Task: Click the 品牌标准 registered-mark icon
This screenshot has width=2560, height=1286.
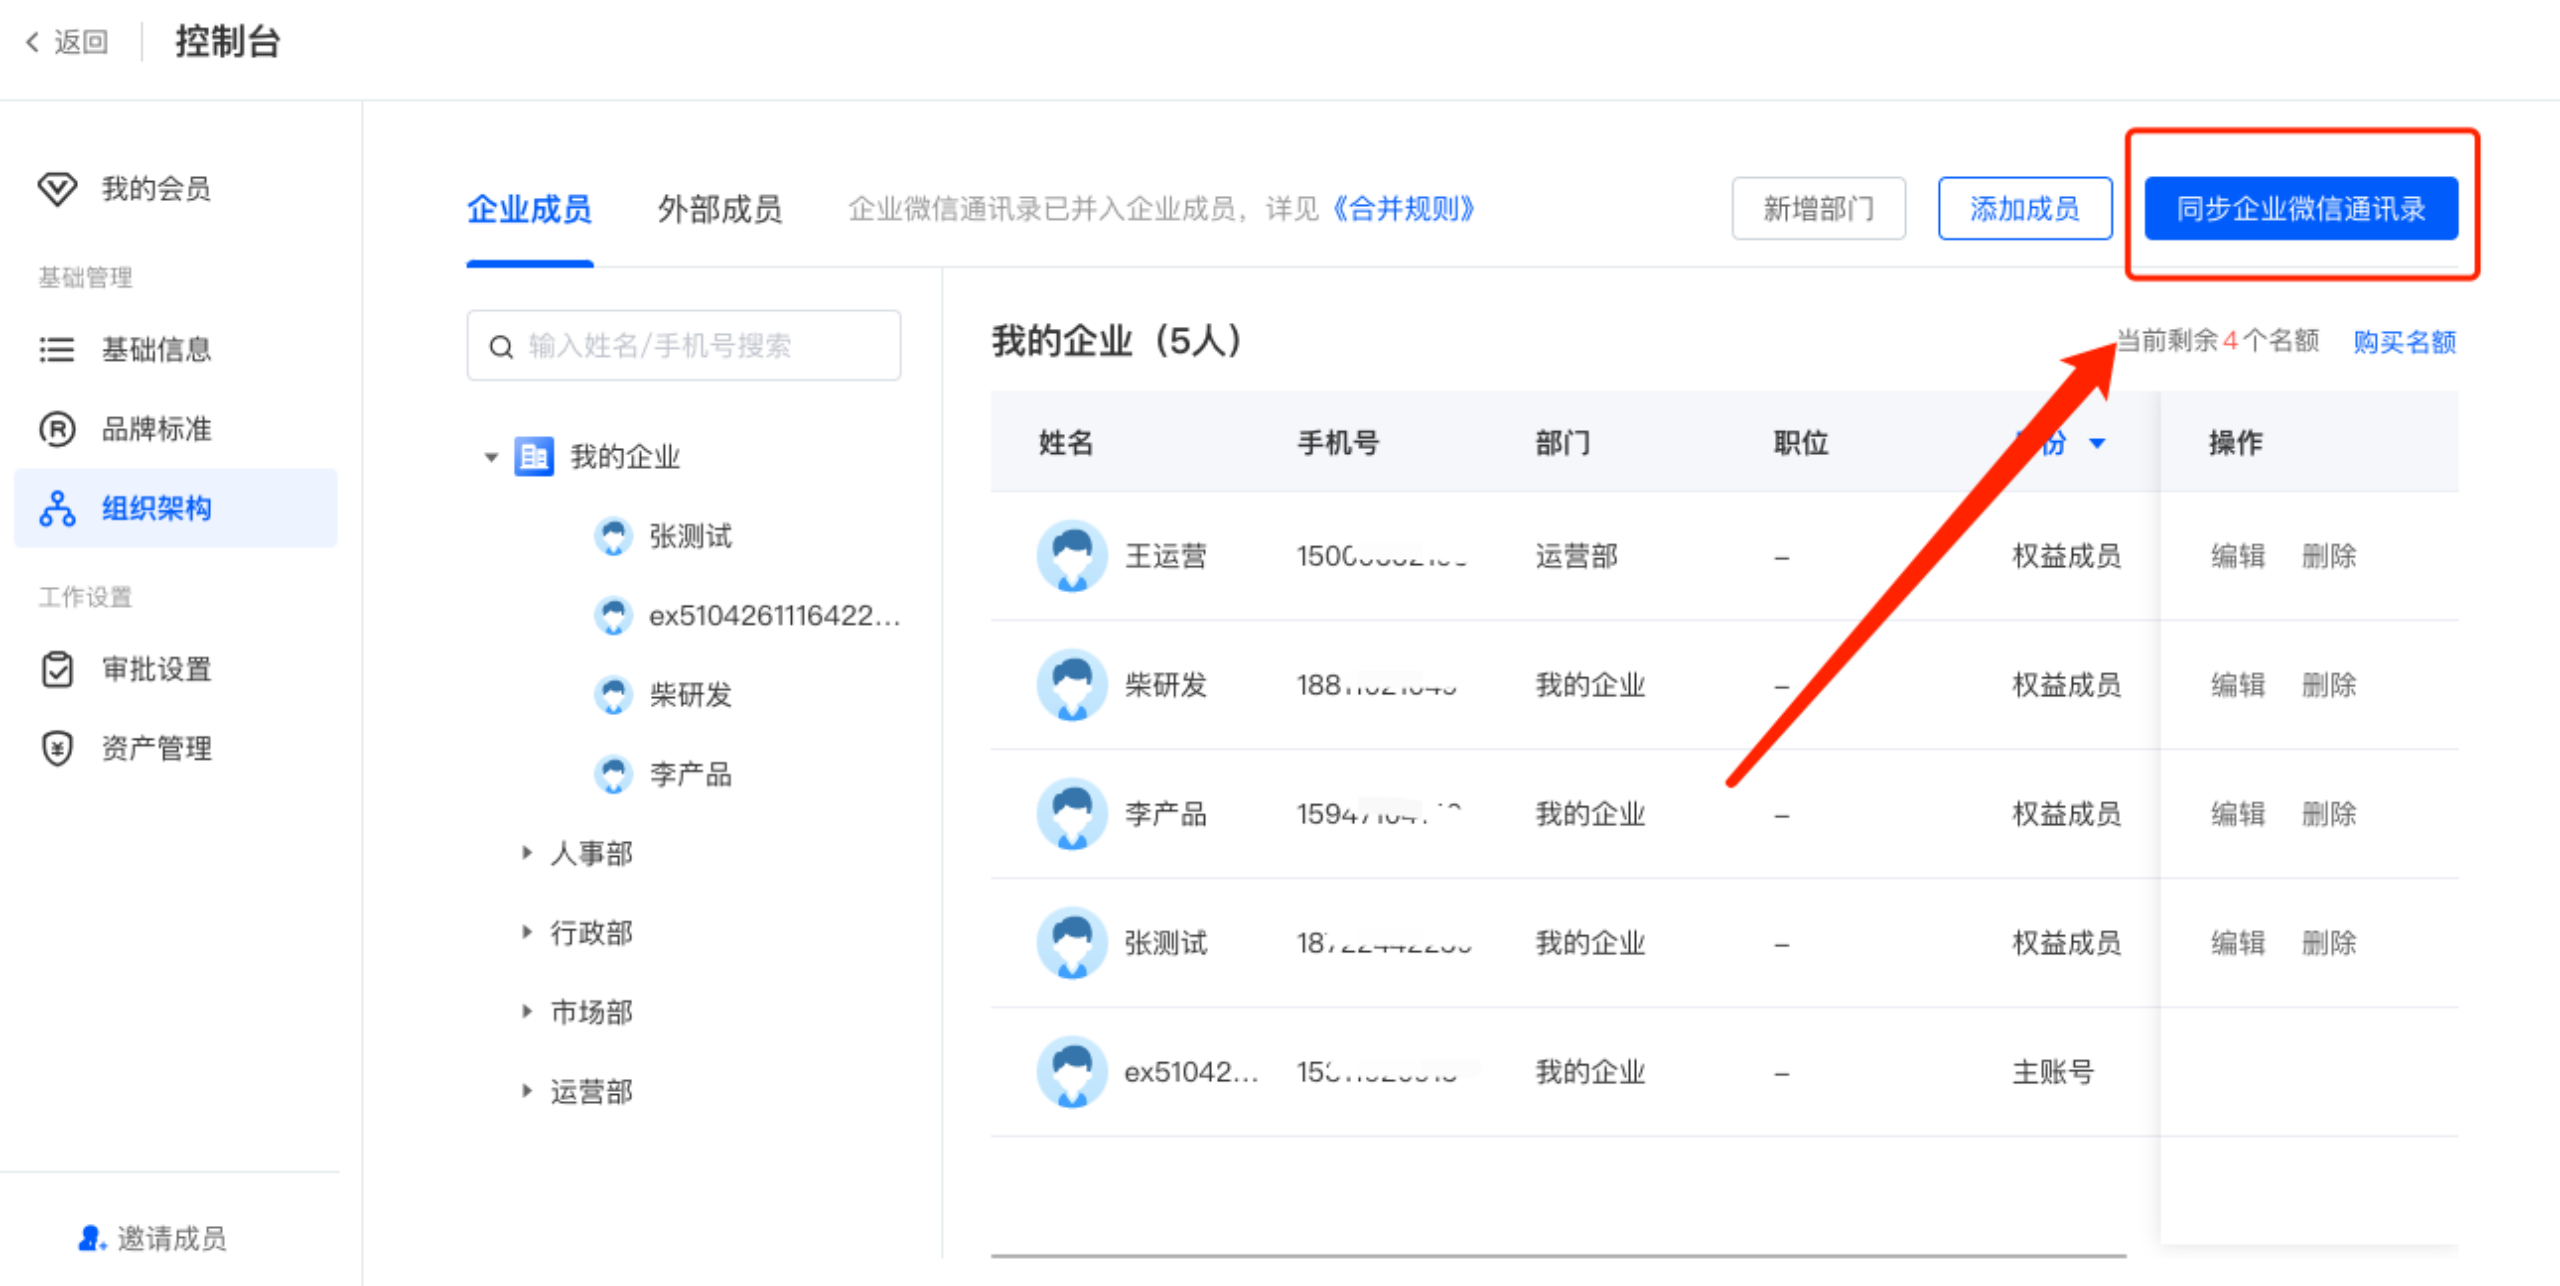Action: 57,429
